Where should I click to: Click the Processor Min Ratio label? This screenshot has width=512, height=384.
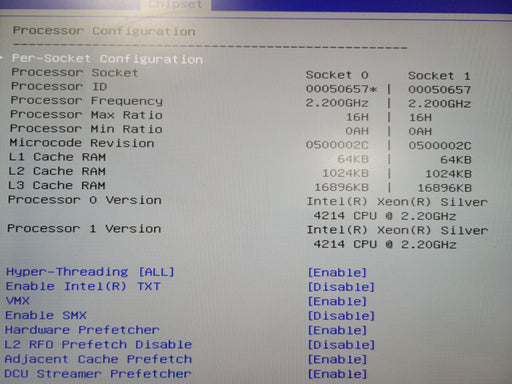86,129
